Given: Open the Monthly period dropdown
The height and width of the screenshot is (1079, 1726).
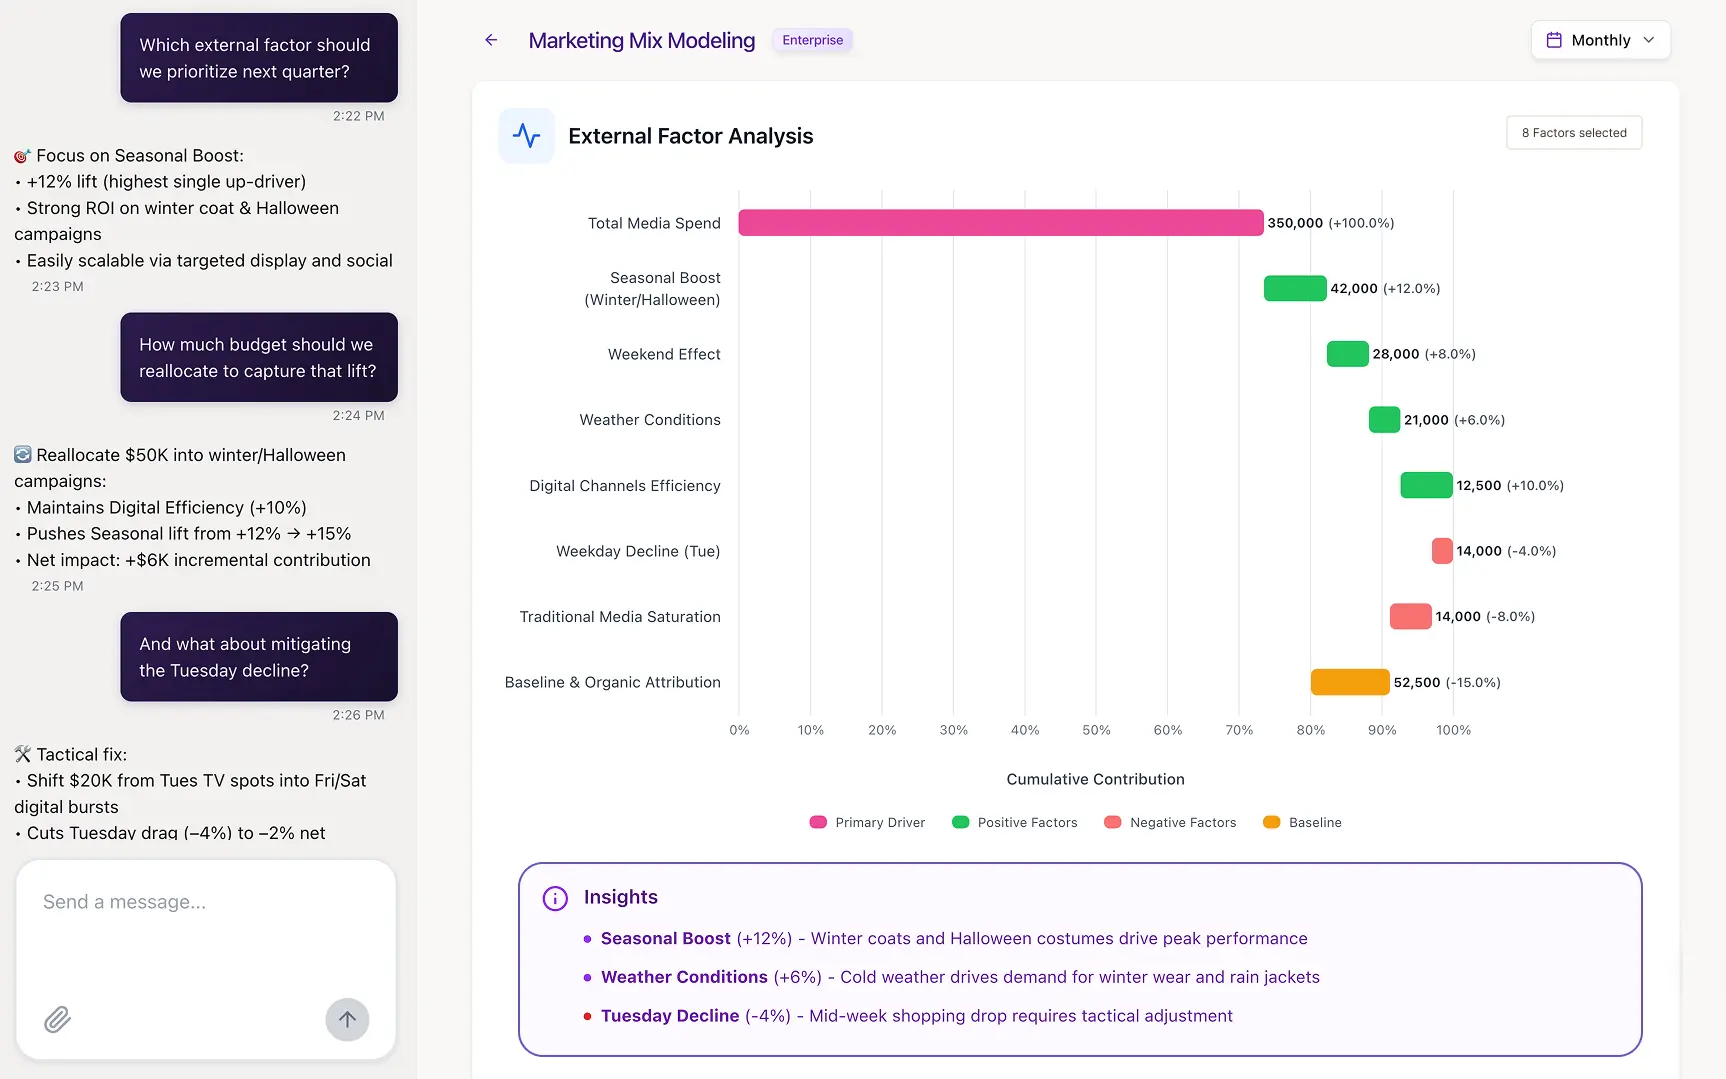Looking at the screenshot, I should 1600,40.
